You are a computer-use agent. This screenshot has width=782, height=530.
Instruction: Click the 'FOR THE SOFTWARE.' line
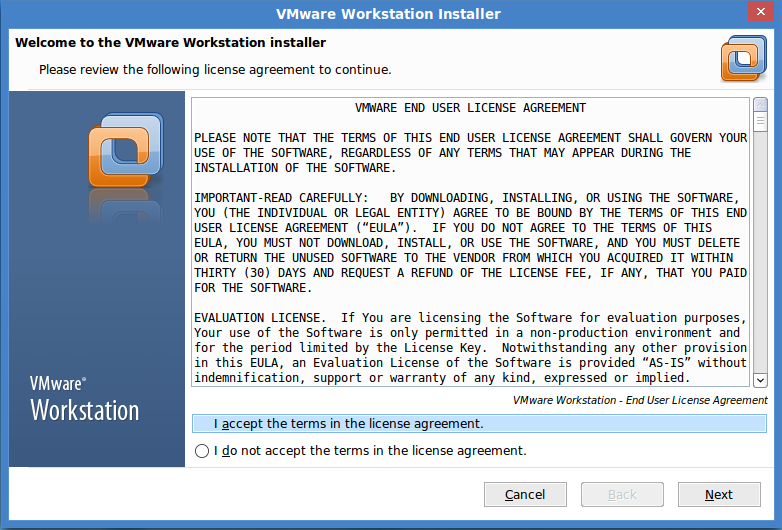(253, 288)
